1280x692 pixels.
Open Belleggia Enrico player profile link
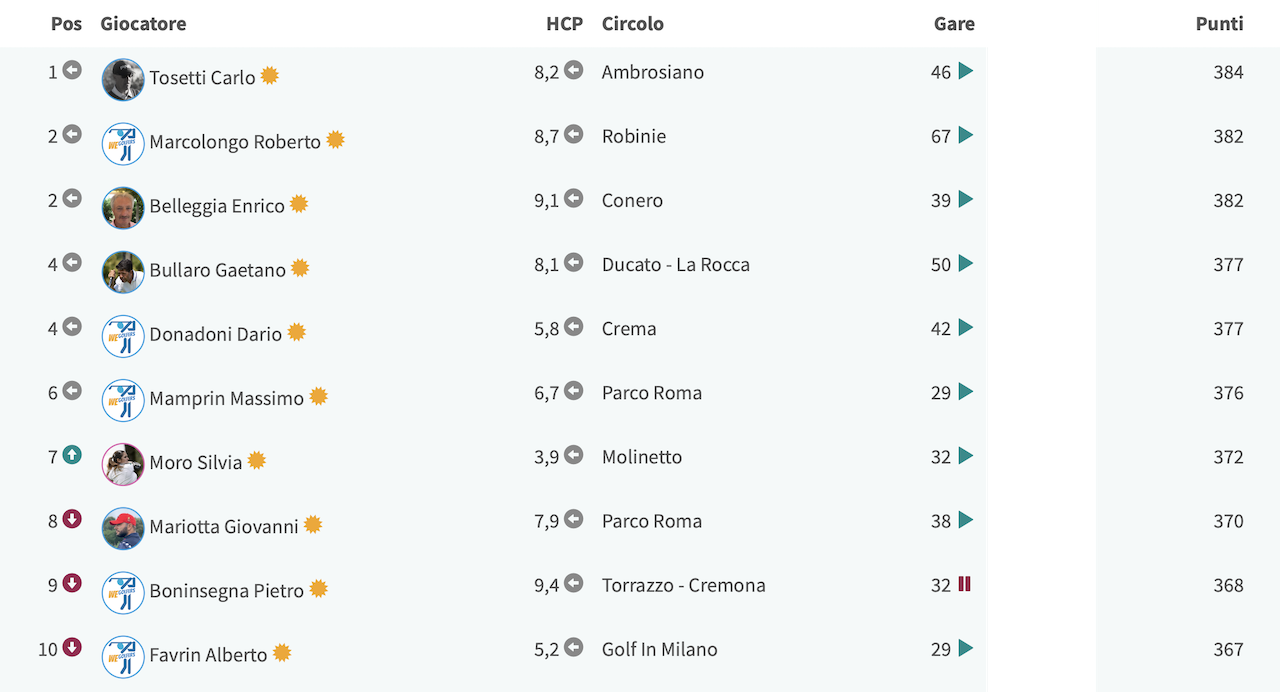point(217,206)
